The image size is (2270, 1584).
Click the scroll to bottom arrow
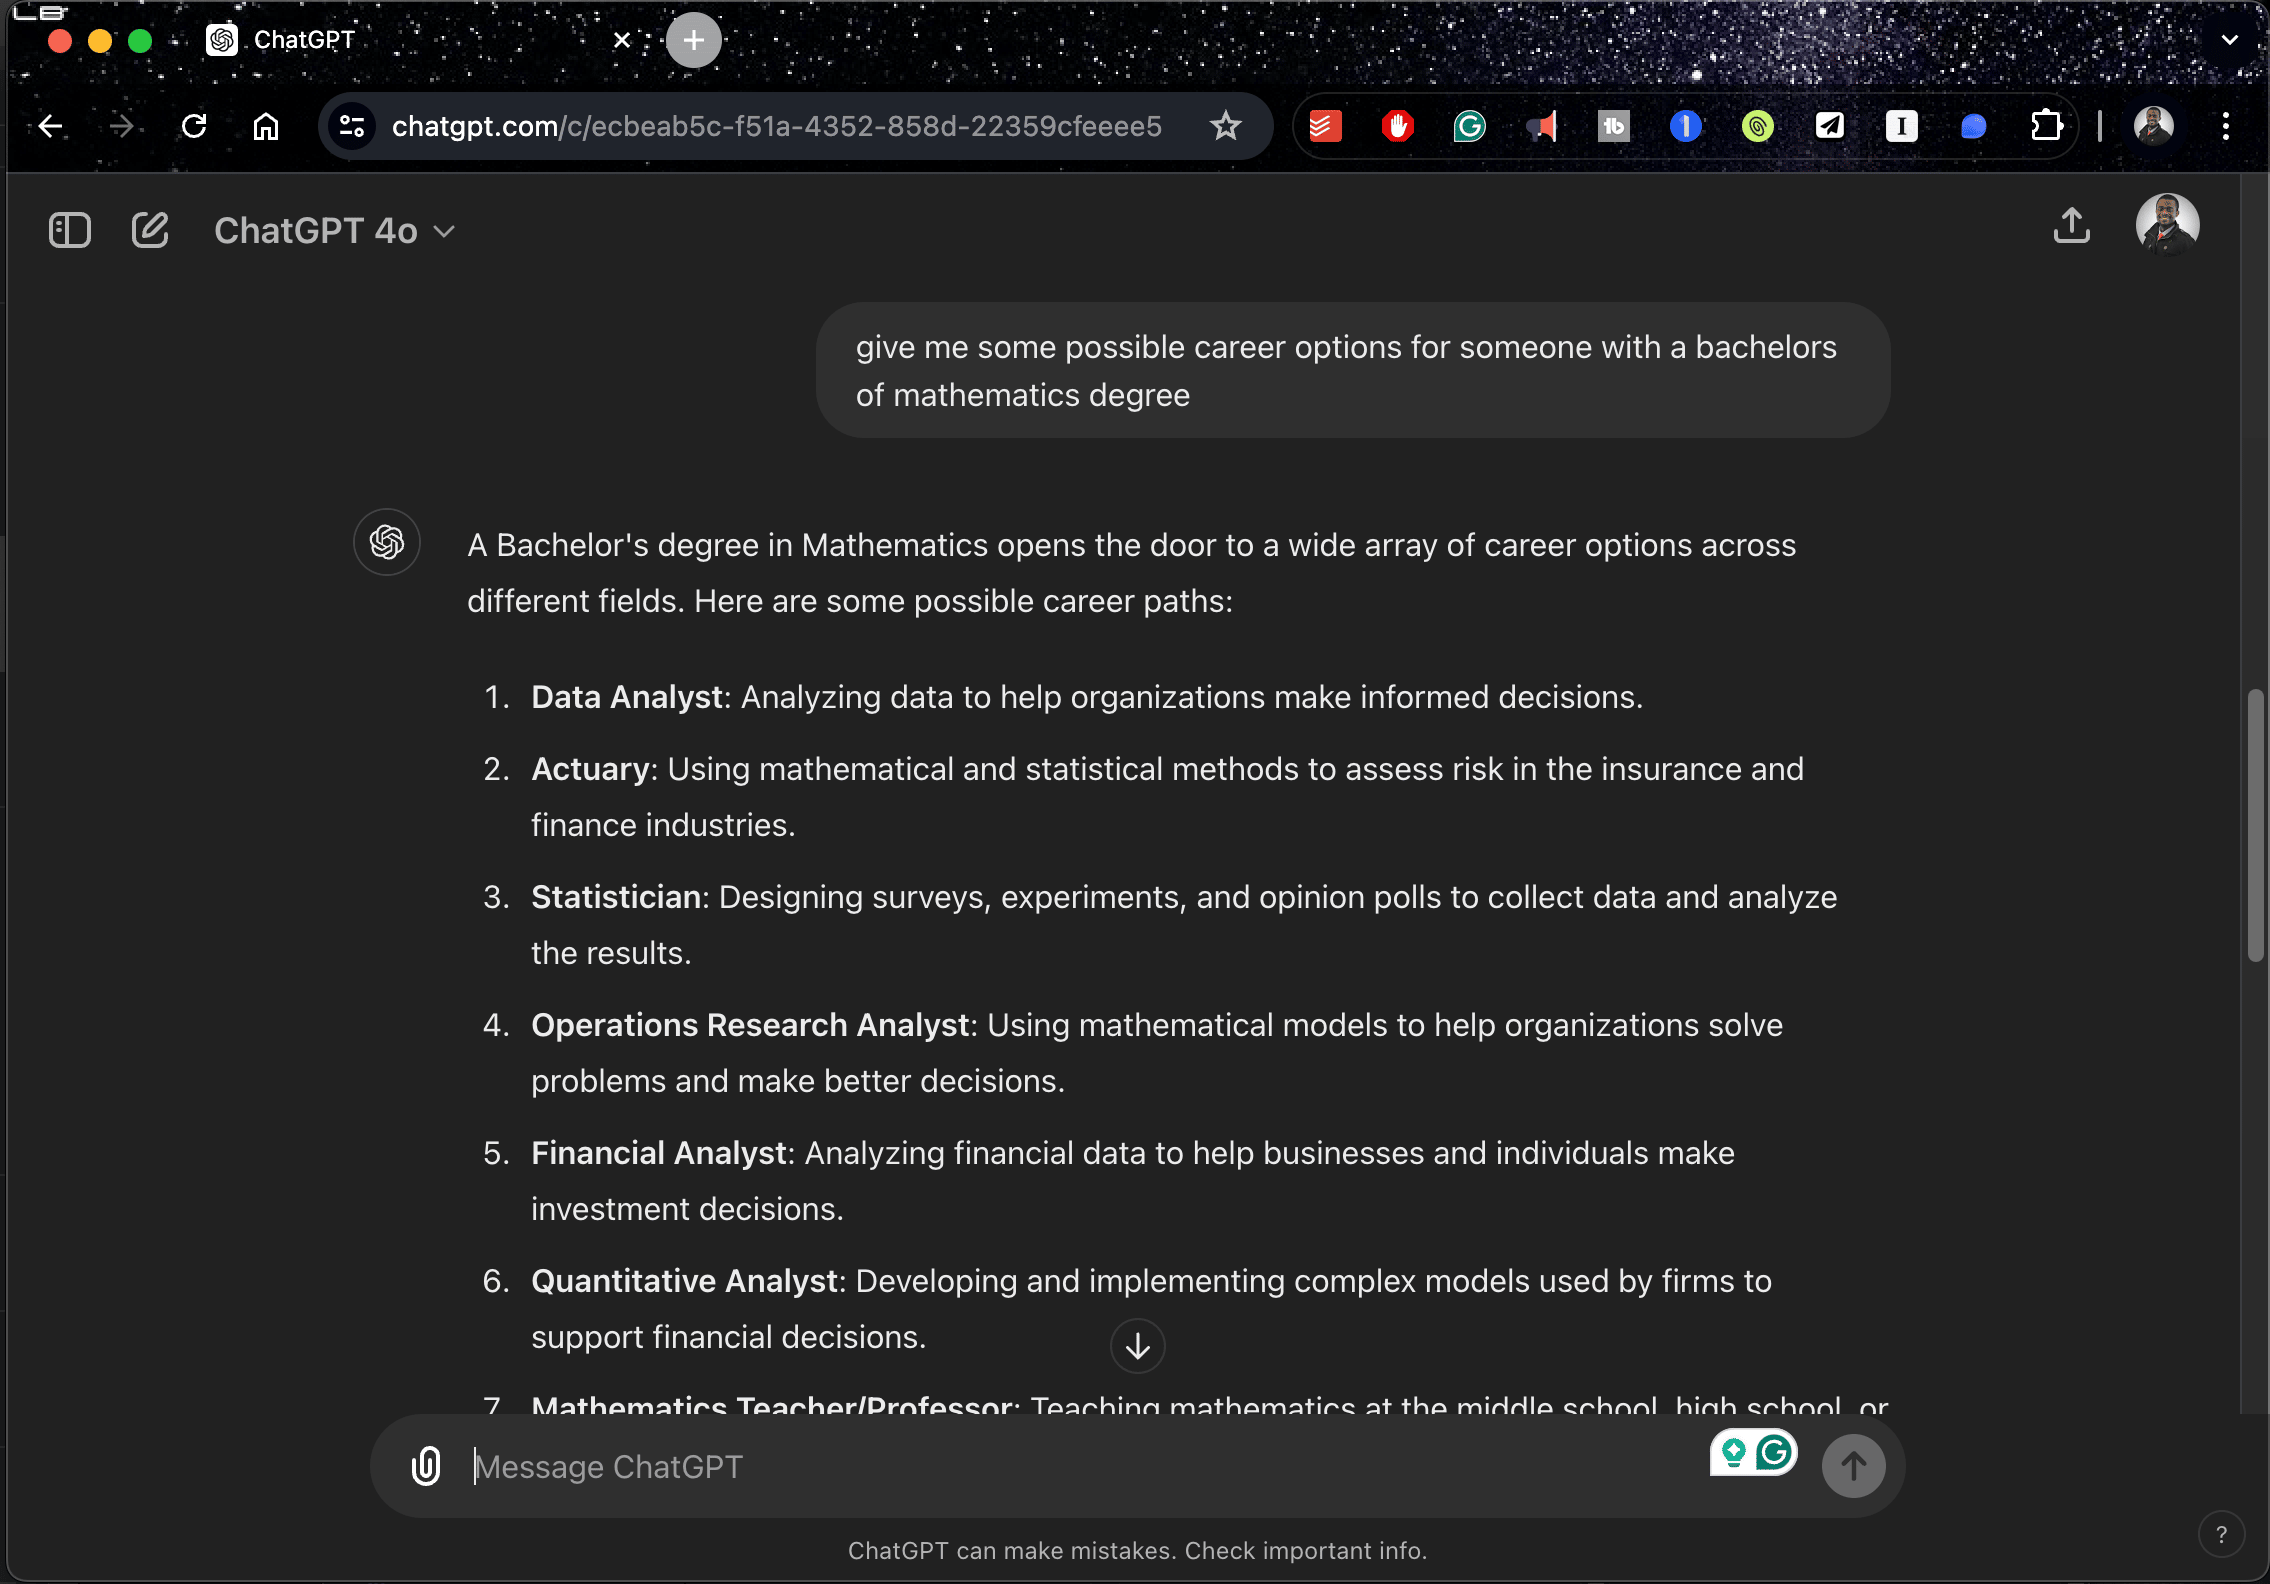coord(1137,1346)
